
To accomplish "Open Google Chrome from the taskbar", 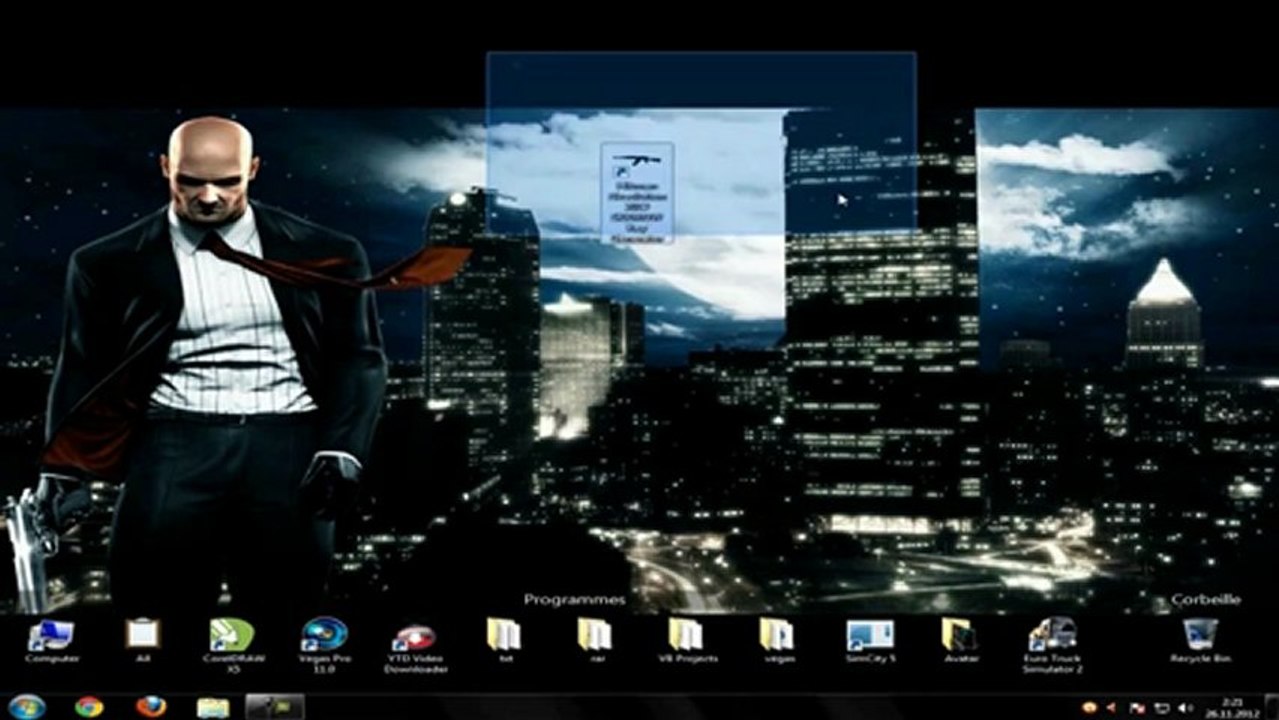I will tap(89, 706).
